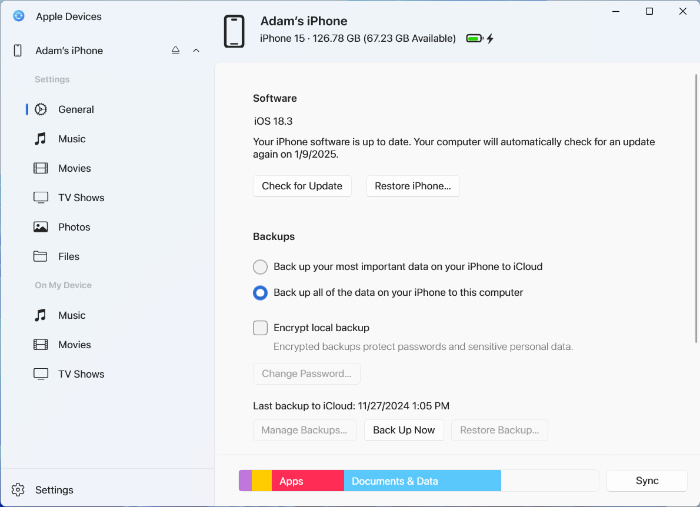
Task: Open the on-device Movies label
Action: pos(75,345)
